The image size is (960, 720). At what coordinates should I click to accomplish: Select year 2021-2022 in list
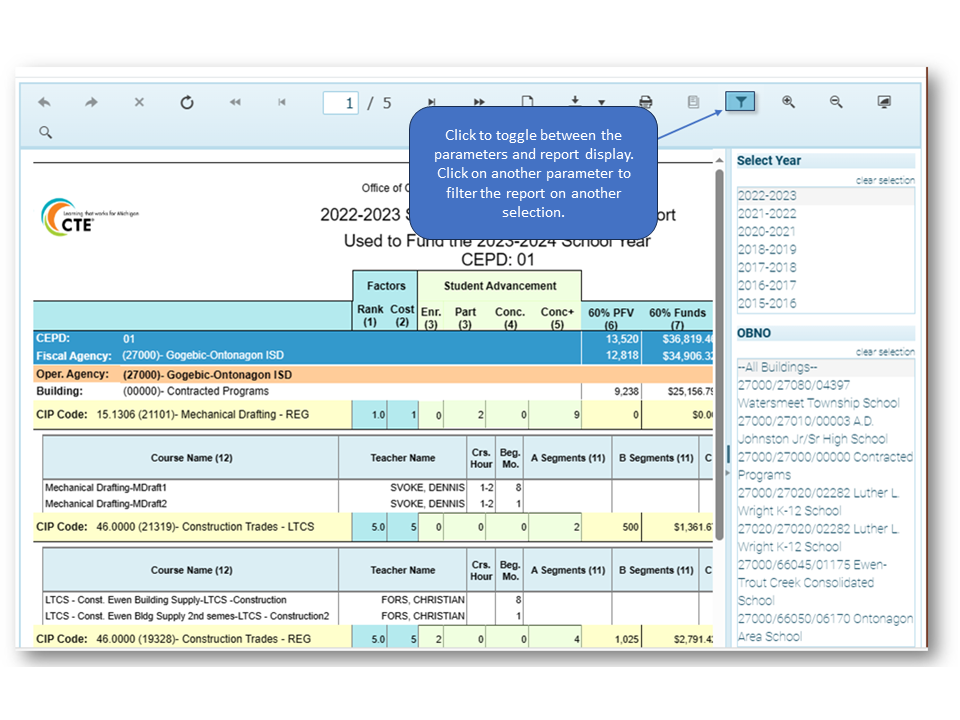(767, 214)
